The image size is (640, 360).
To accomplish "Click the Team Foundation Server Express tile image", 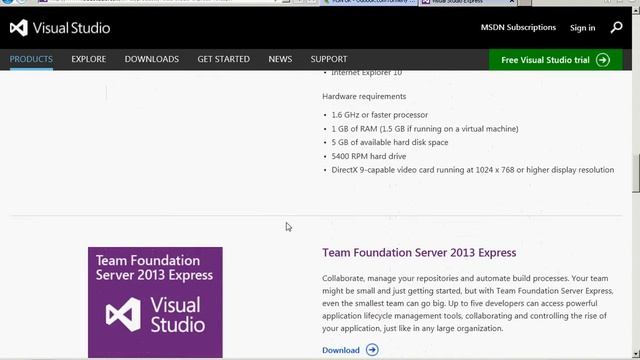I will (x=155, y=302).
